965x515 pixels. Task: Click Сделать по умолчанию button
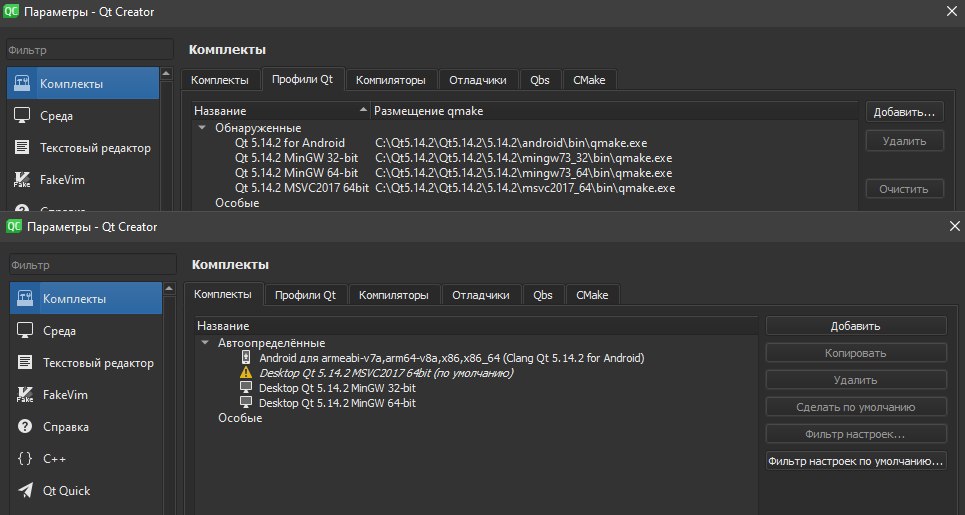tap(856, 407)
